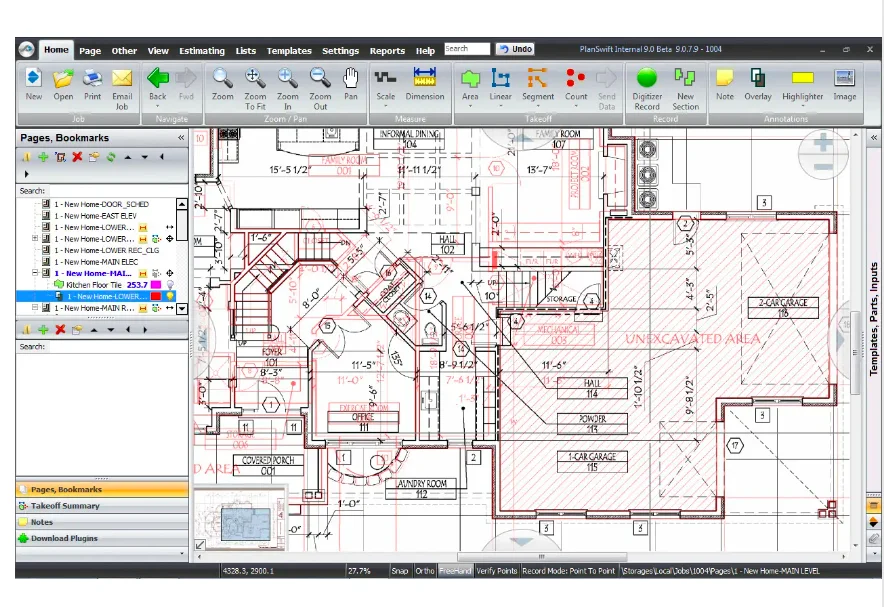Screen dimensions: 884x607
Task: Open the Takeoff Summary panel
Action: tap(65, 506)
